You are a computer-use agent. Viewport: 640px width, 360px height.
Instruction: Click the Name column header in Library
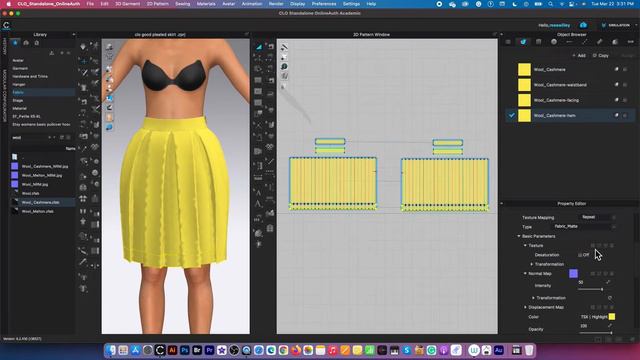tap(71, 149)
